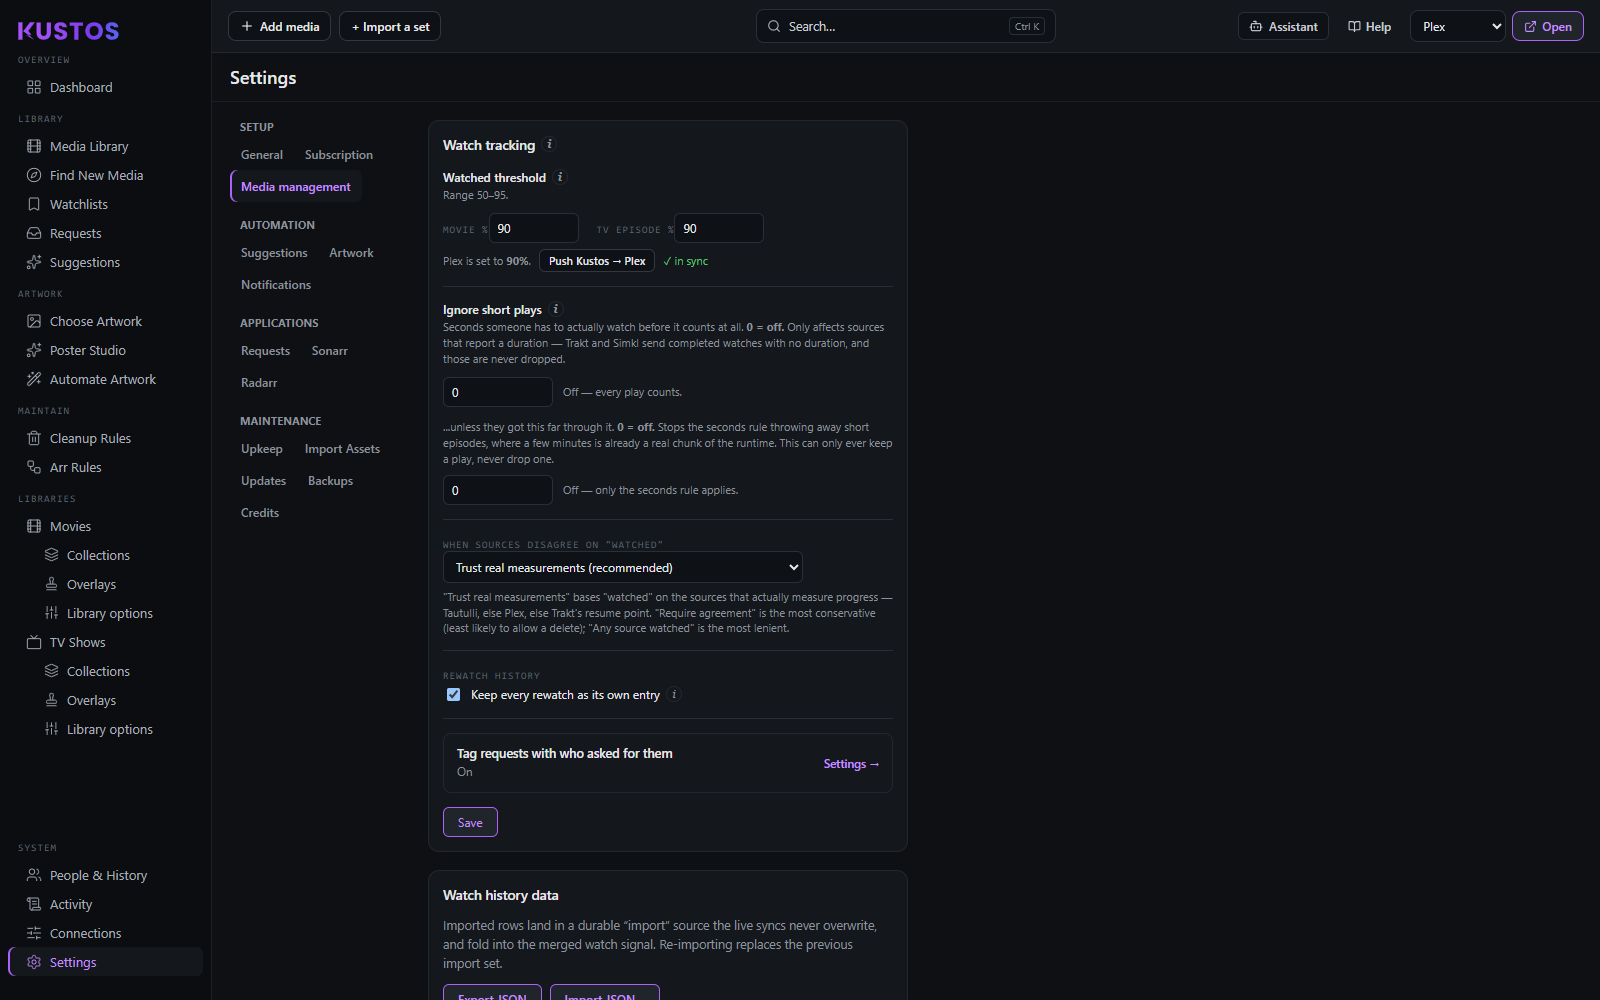Click the Save button
Viewport: 1600px width, 1000px height.
(x=470, y=822)
